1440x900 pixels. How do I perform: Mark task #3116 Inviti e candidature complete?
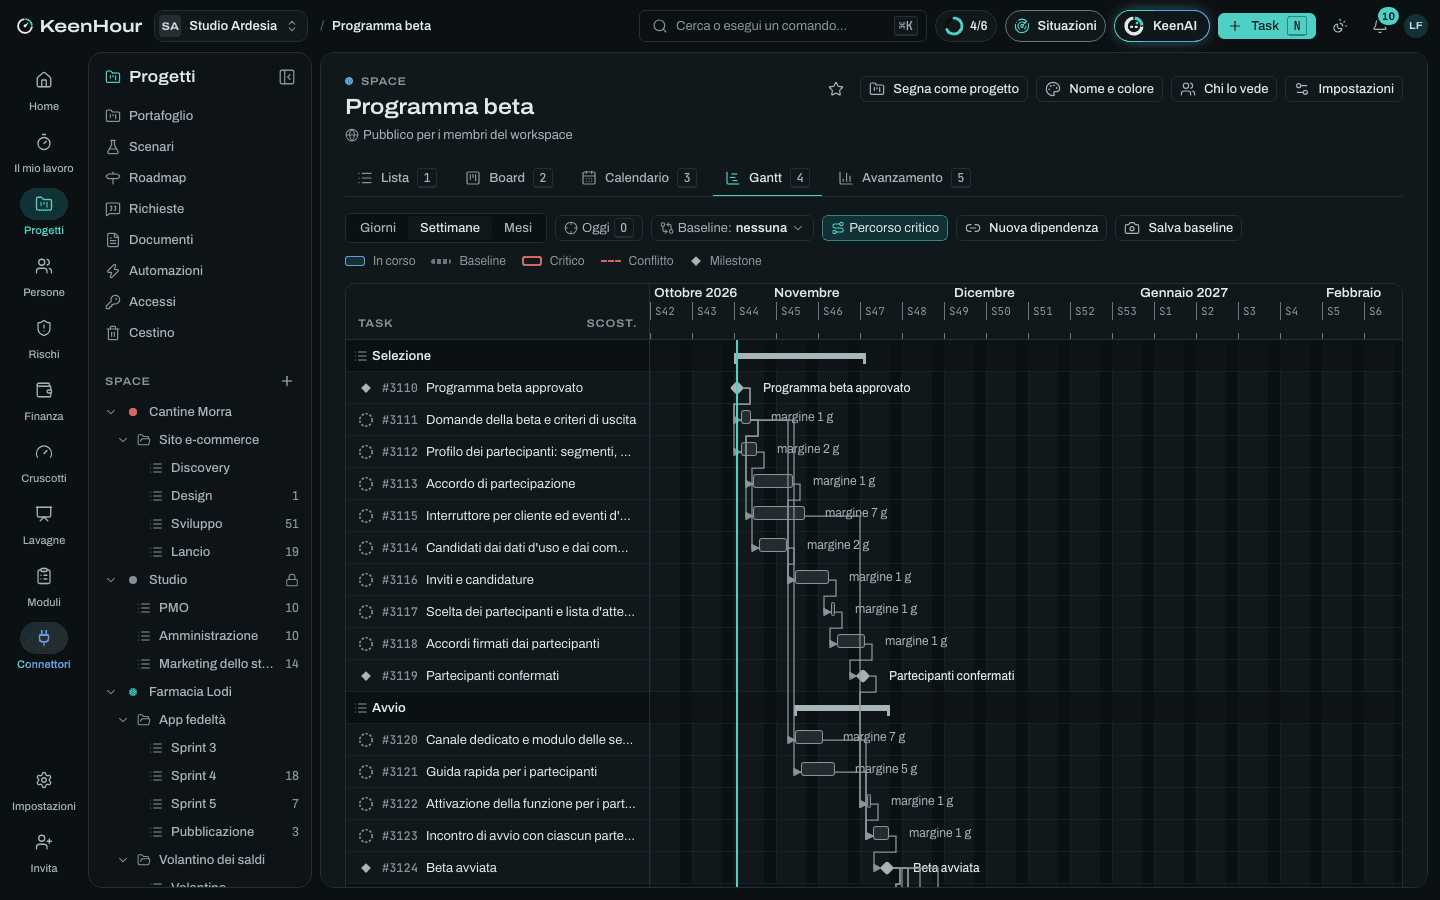(x=366, y=580)
